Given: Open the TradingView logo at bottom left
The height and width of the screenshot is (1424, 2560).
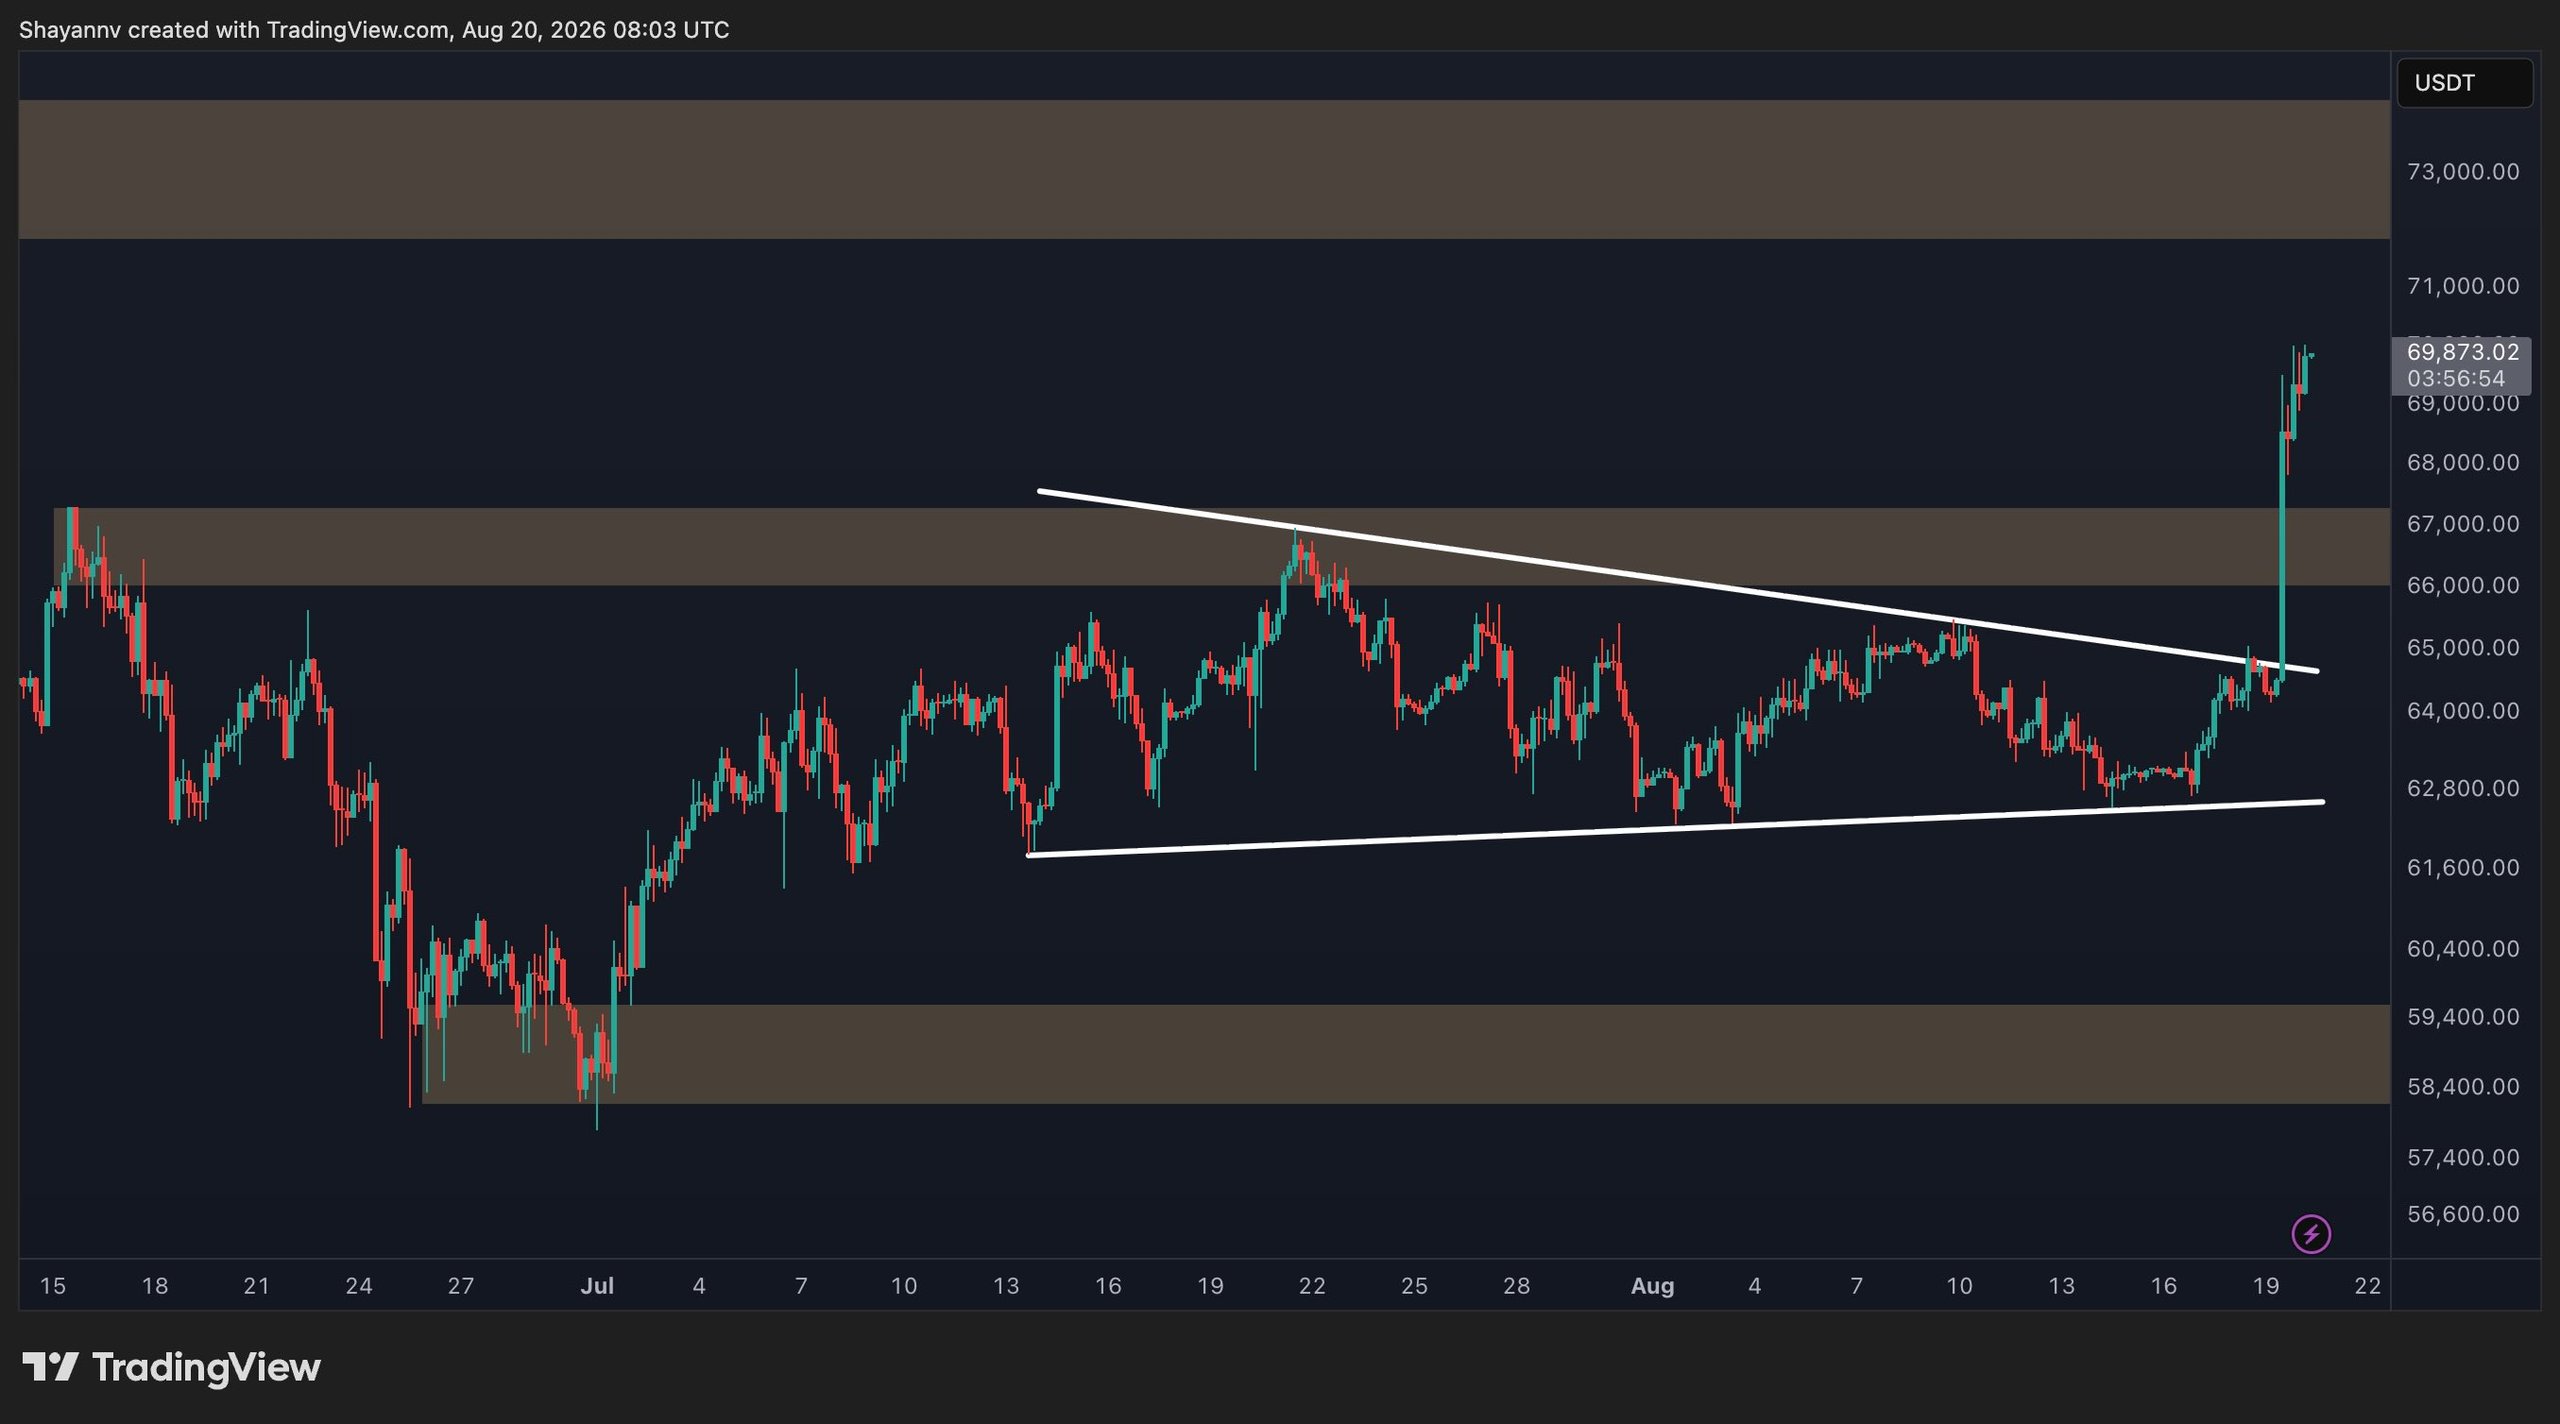Looking at the screenshot, I should click(171, 1367).
